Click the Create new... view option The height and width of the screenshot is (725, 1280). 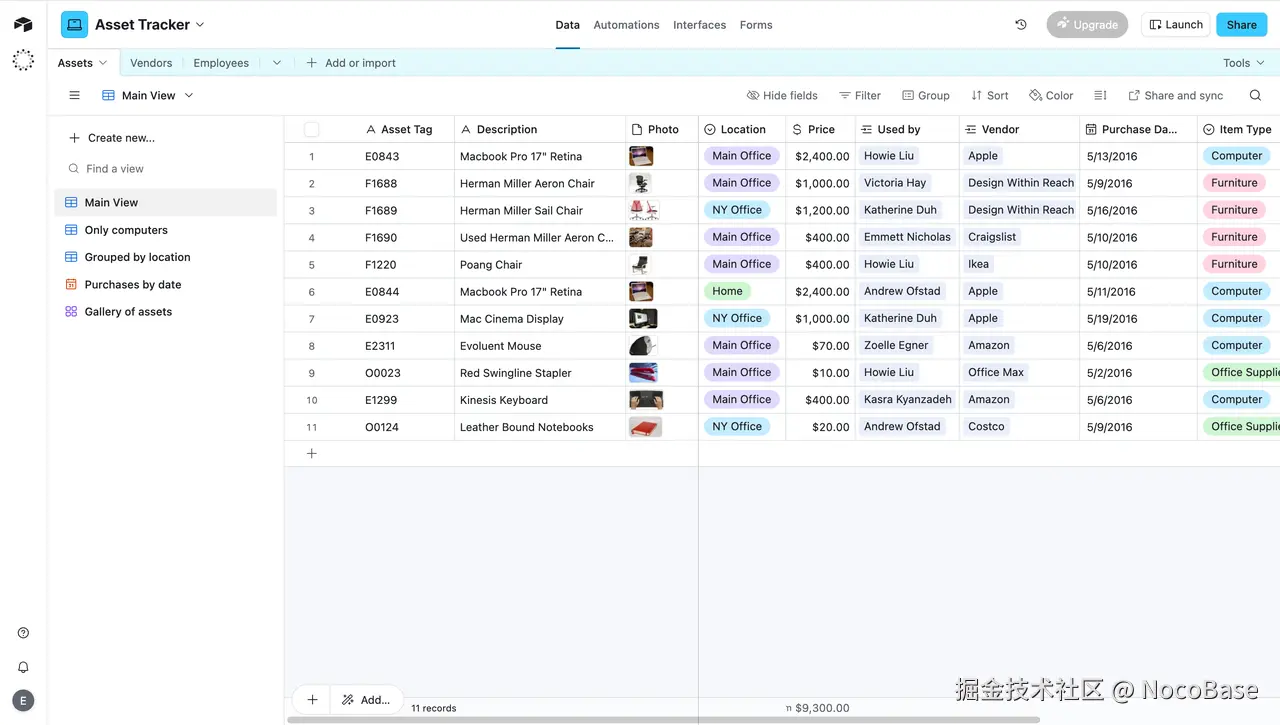[111, 138]
